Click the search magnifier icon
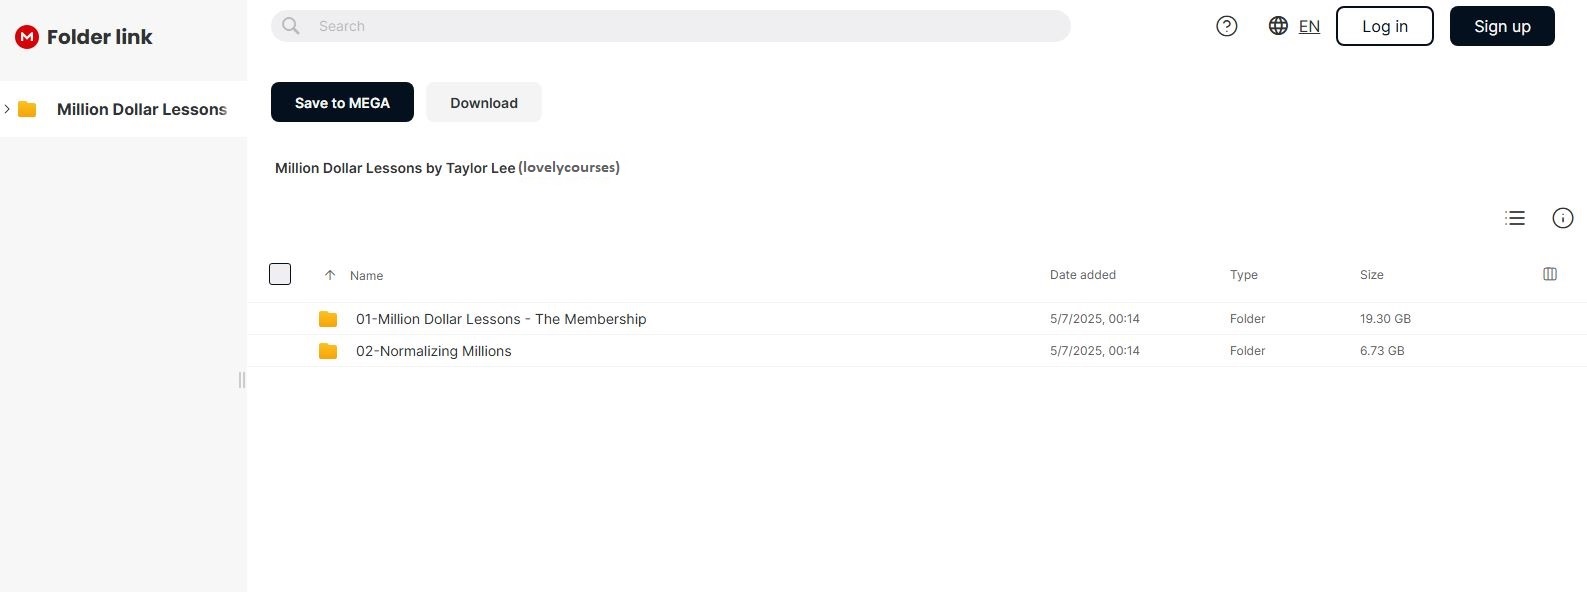The height and width of the screenshot is (592, 1587). point(291,26)
